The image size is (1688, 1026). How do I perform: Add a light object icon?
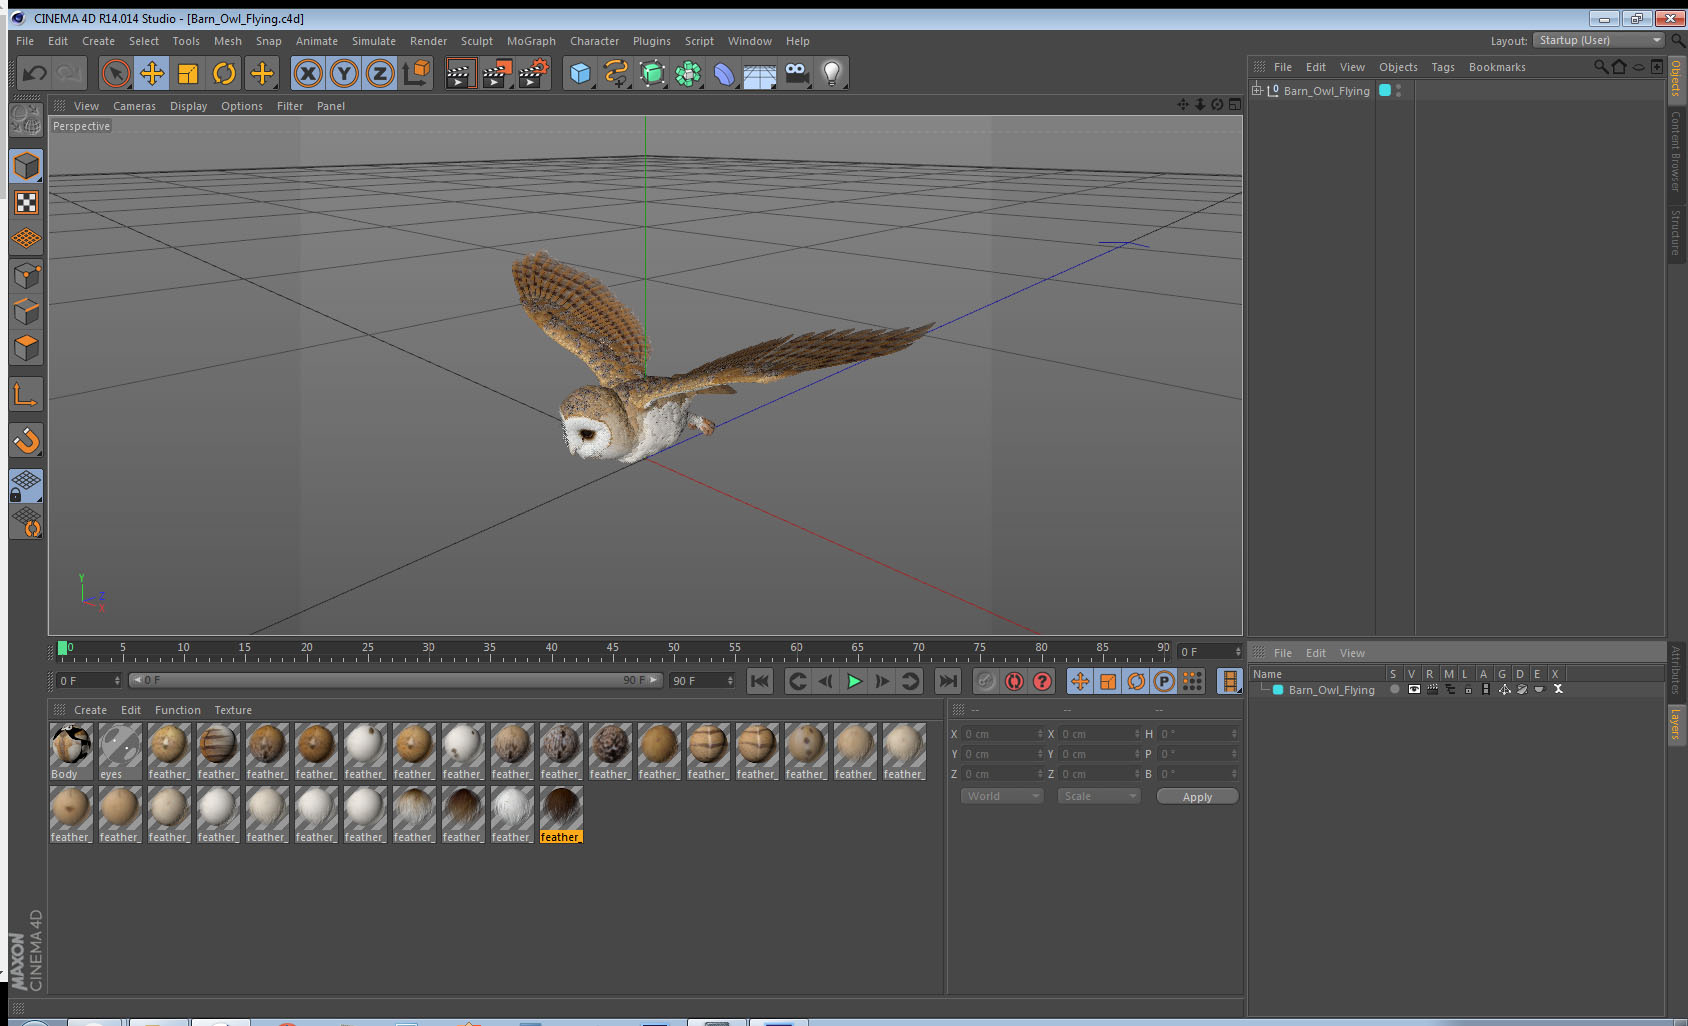click(832, 73)
